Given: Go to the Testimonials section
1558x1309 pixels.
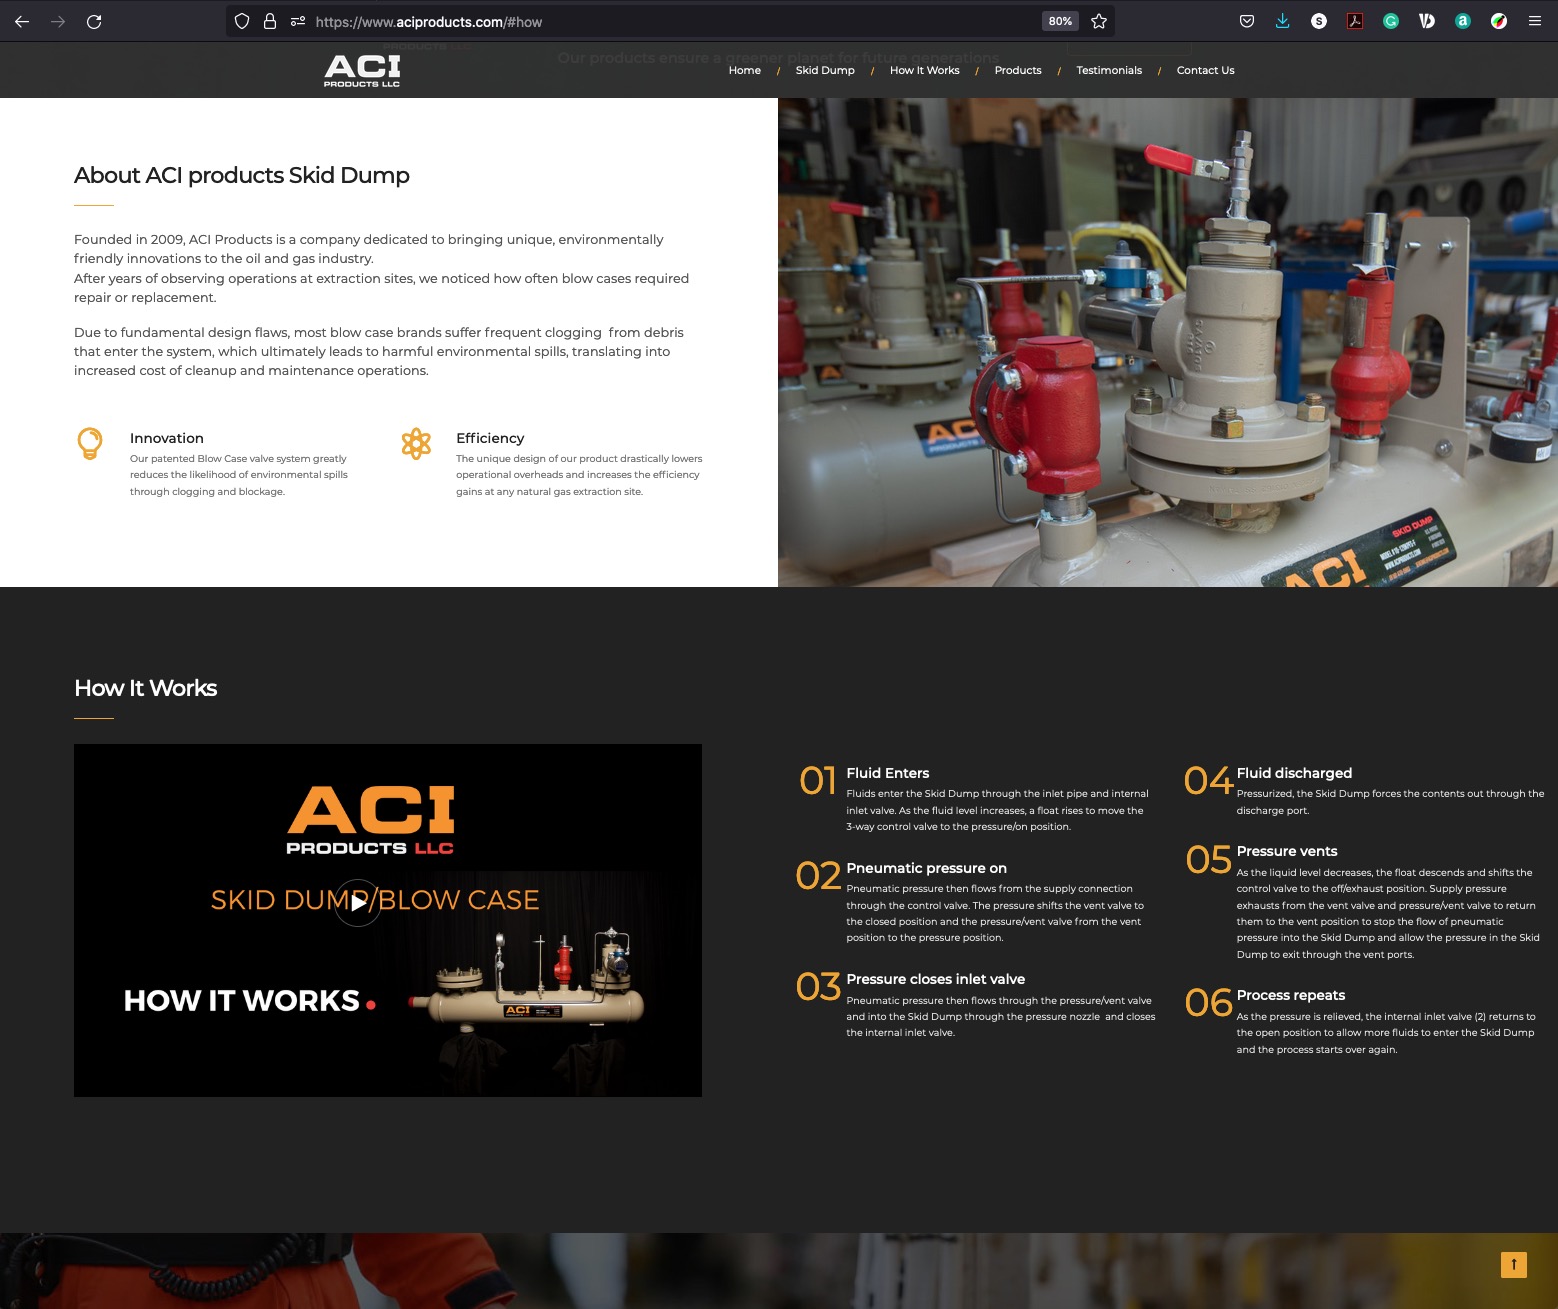Looking at the screenshot, I should point(1109,70).
